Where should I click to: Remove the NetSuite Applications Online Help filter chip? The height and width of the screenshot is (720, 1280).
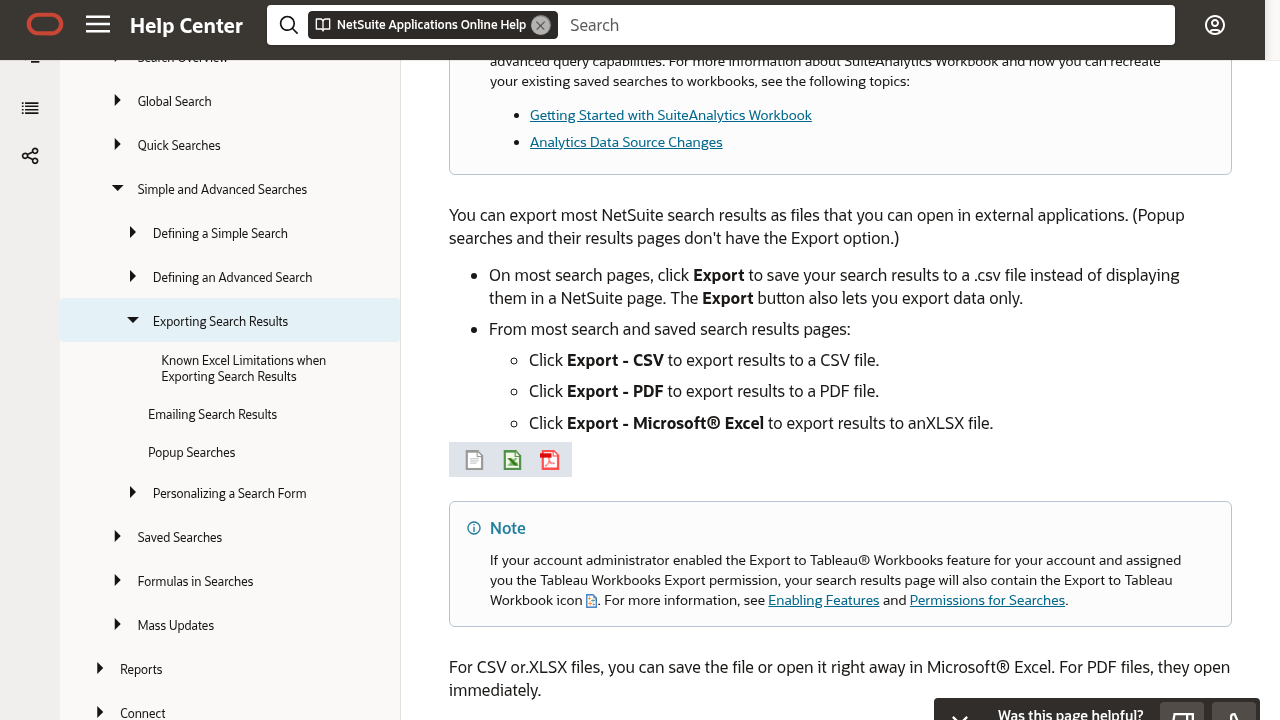[541, 25]
